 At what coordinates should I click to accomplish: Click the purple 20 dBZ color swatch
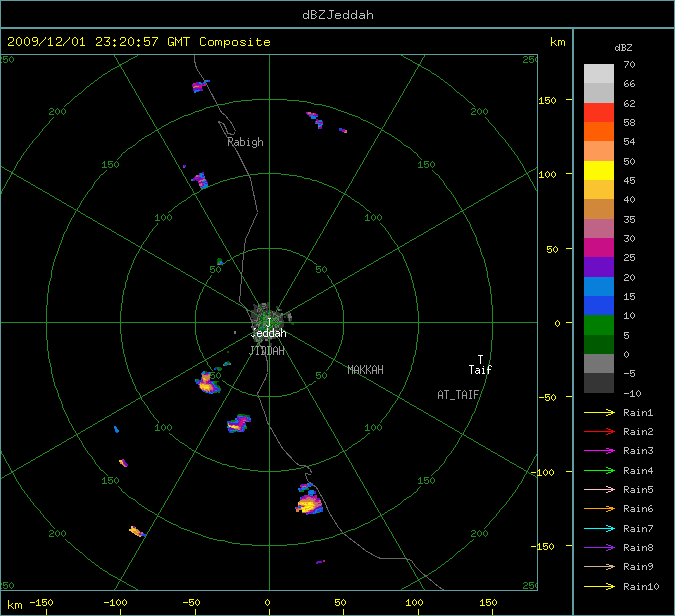[x=599, y=267]
